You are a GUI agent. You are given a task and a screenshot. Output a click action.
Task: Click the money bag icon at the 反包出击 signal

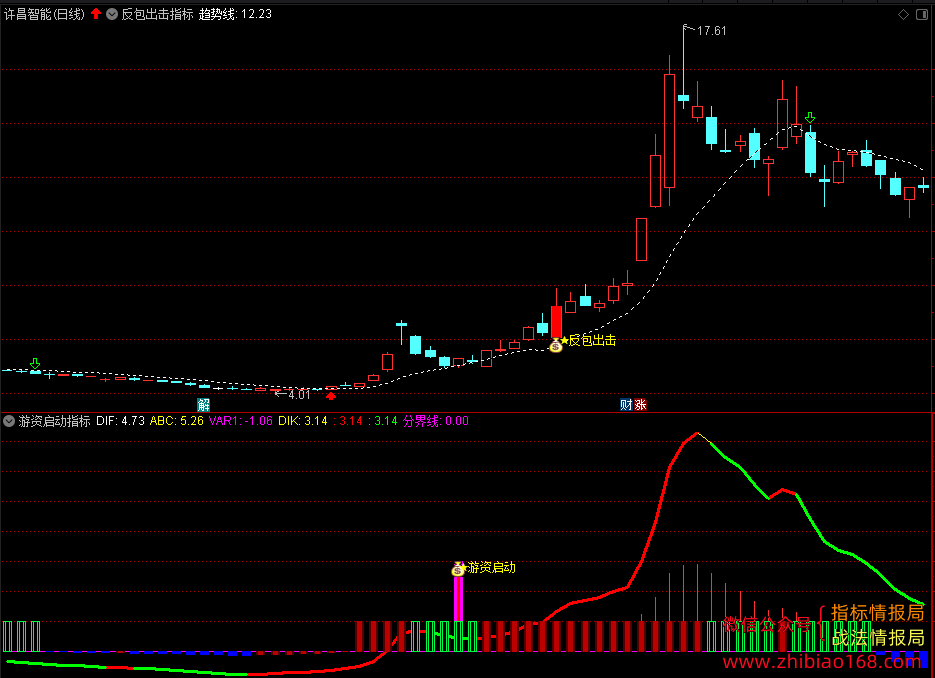(555, 345)
